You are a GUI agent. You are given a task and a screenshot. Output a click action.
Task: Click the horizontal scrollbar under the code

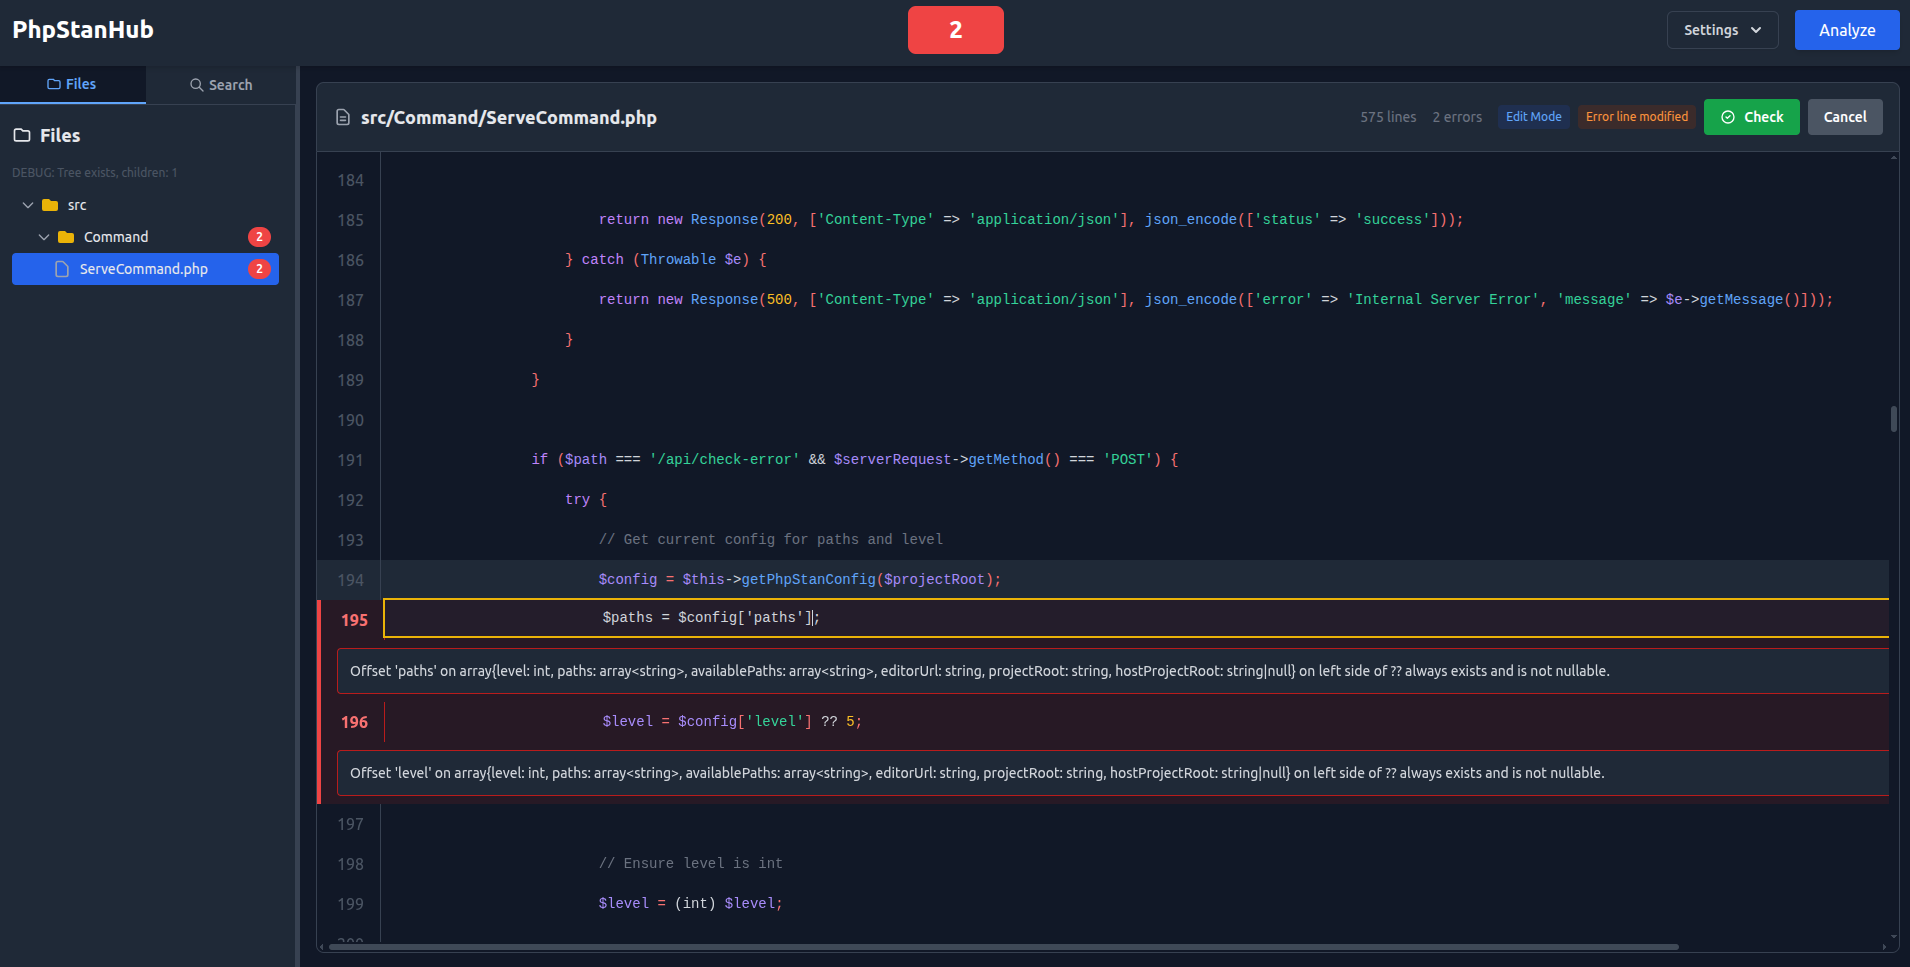pyautogui.click(x=1000, y=946)
